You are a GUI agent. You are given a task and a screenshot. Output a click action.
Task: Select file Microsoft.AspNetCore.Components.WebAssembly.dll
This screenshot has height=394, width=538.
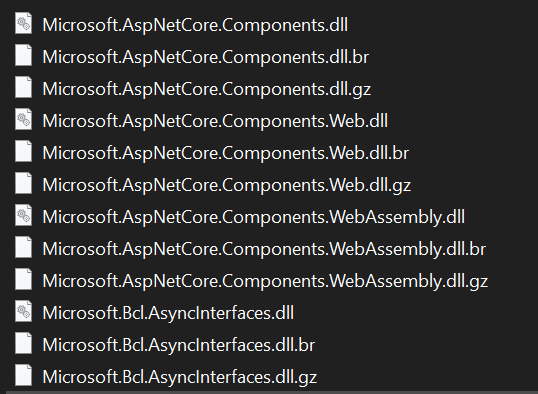(x=254, y=217)
